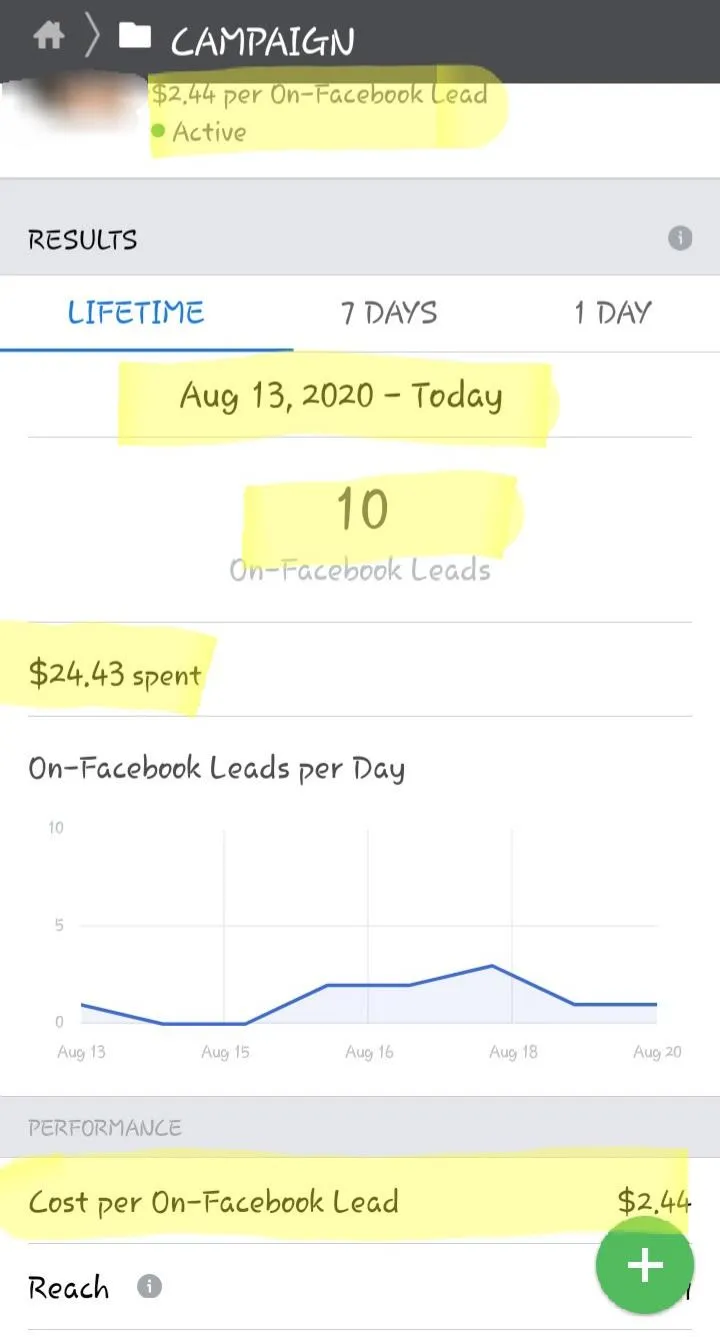Open the Campaign folder icon

[134, 37]
